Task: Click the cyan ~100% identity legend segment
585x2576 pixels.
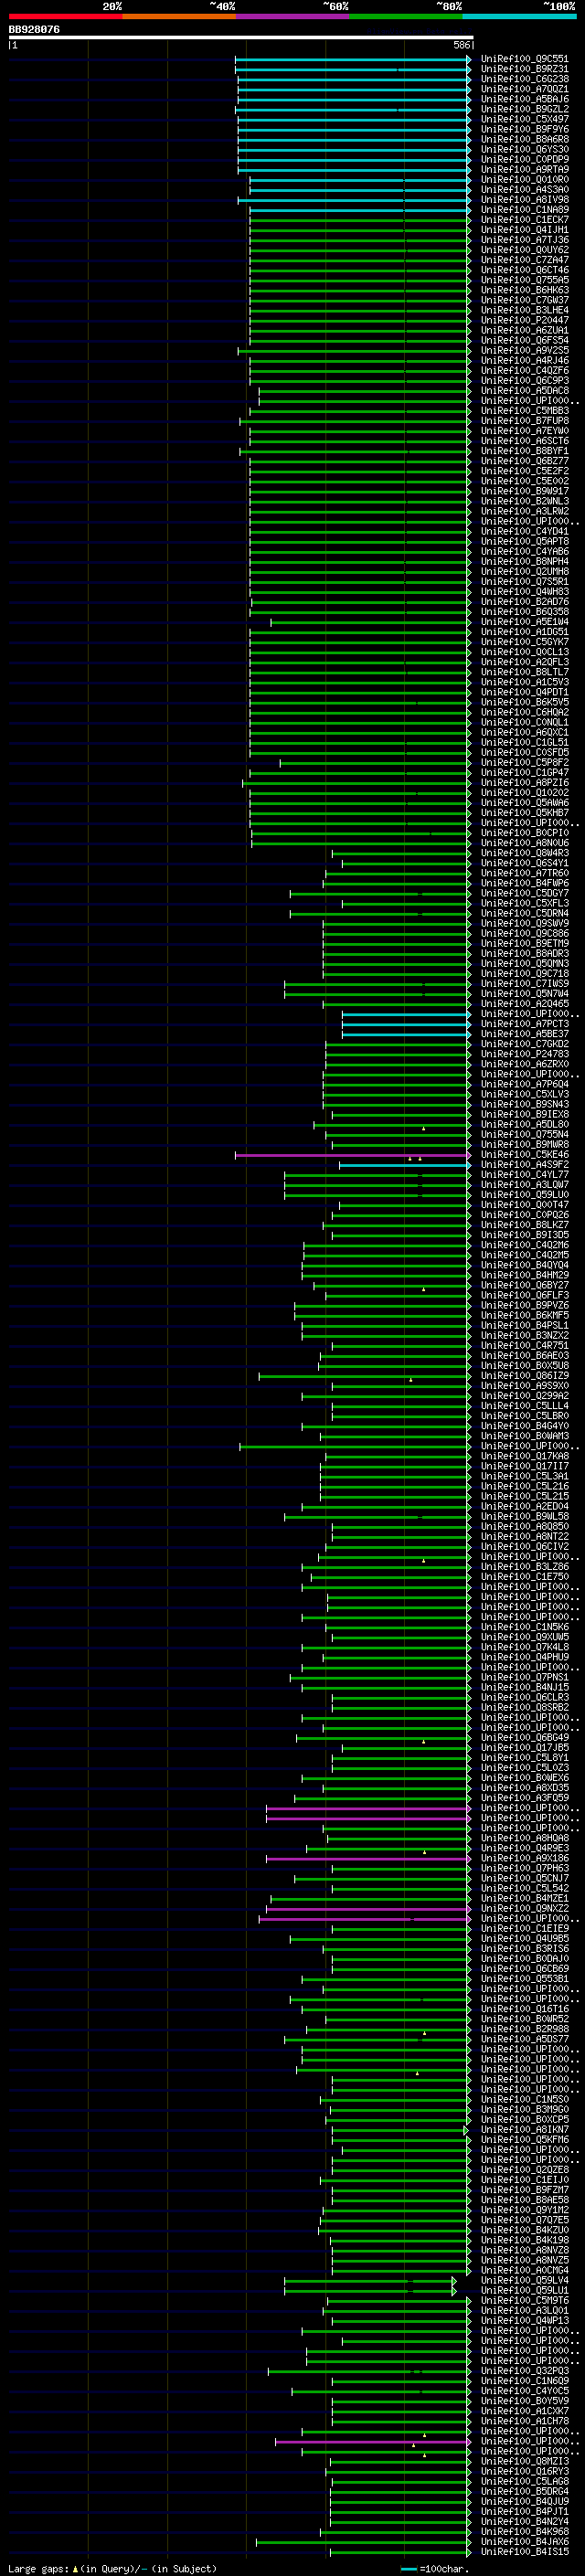Action: coord(520,16)
